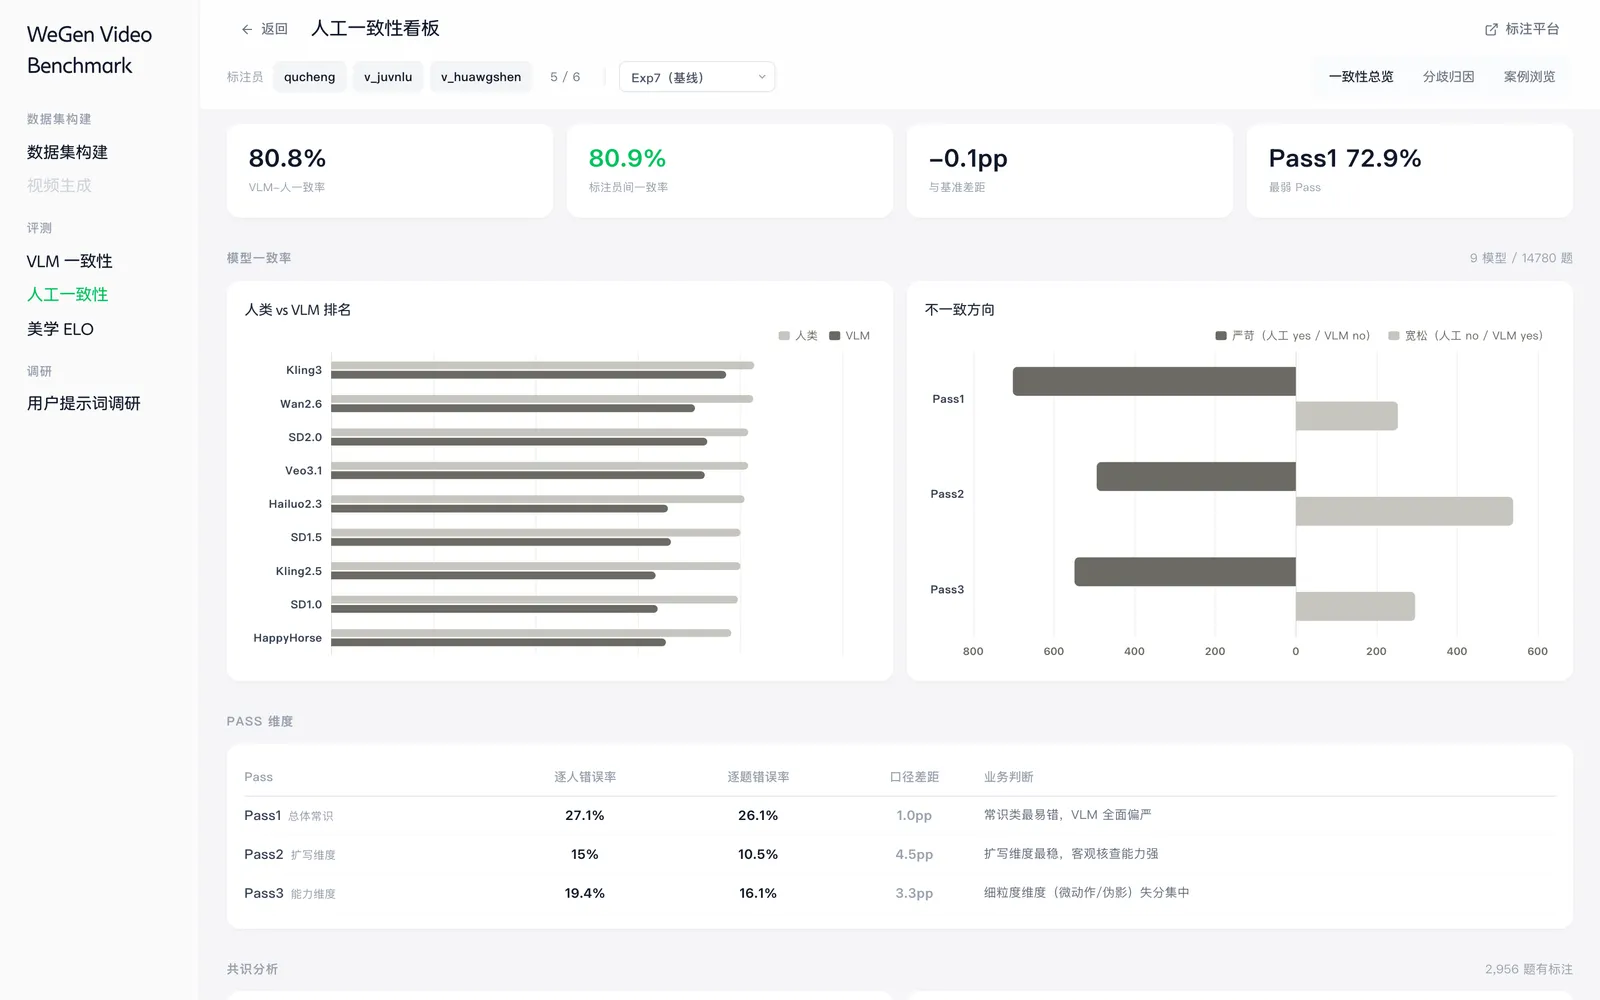This screenshot has width=1600, height=1000.
Task: Toggle the 人类 legend swatch
Action: pyautogui.click(x=784, y=336)
